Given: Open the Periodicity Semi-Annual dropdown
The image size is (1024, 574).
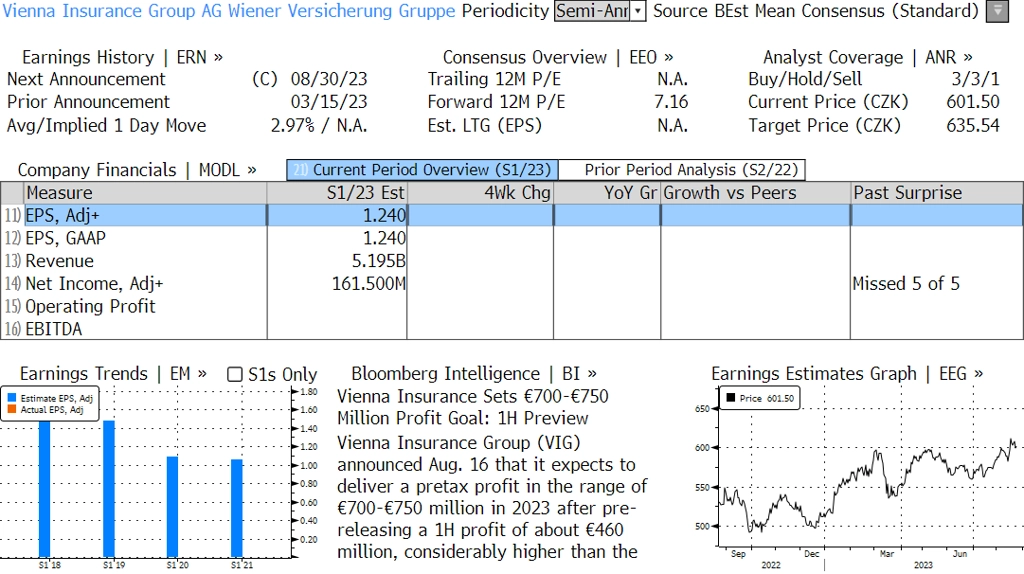Looking at the screenshot, I should pos(600,11).
